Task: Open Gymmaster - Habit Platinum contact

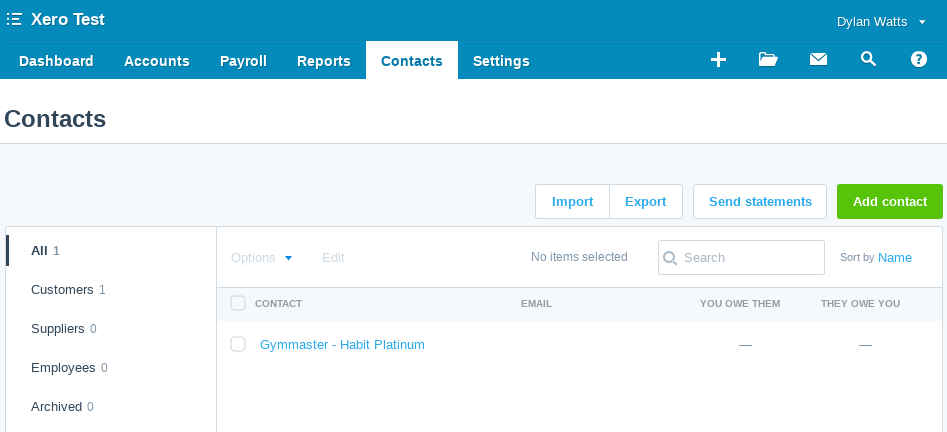Action: coord(342,344)
